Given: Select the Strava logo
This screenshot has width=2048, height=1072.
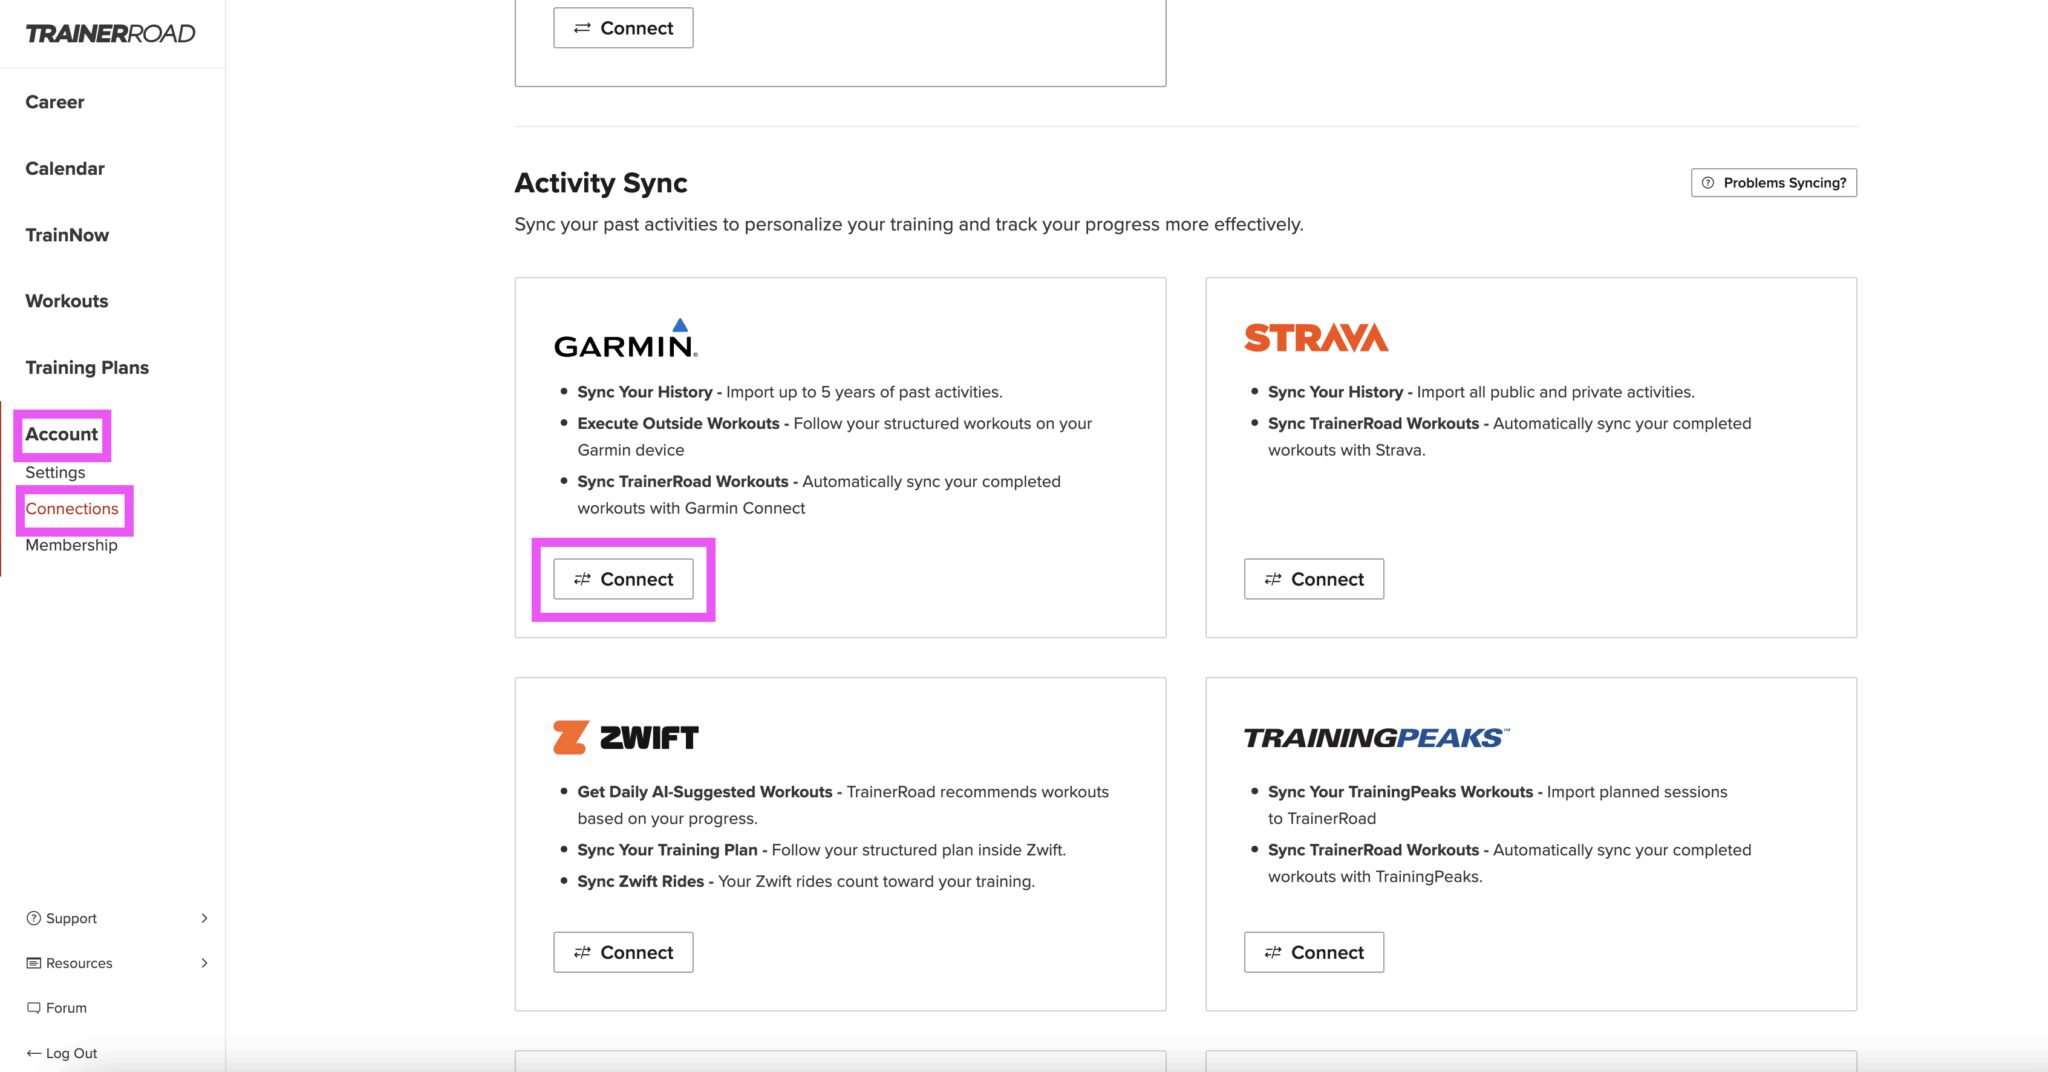Looking at the screenshot, I should pos(1315,335).
